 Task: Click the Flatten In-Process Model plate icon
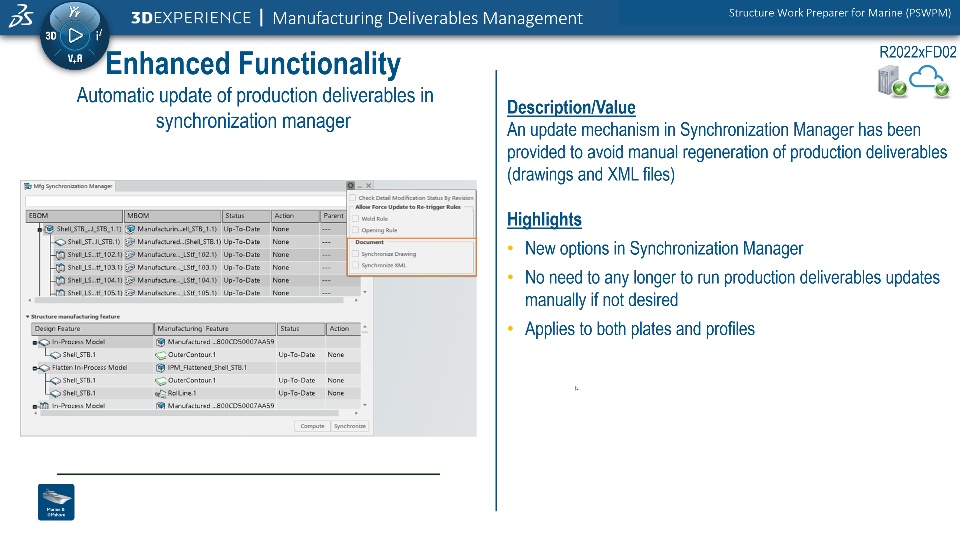pyautogui.click(x=44, y=368)
